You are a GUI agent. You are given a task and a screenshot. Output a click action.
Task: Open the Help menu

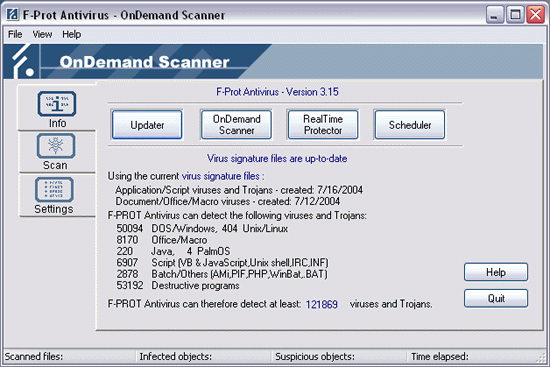[x=72, y=34]
